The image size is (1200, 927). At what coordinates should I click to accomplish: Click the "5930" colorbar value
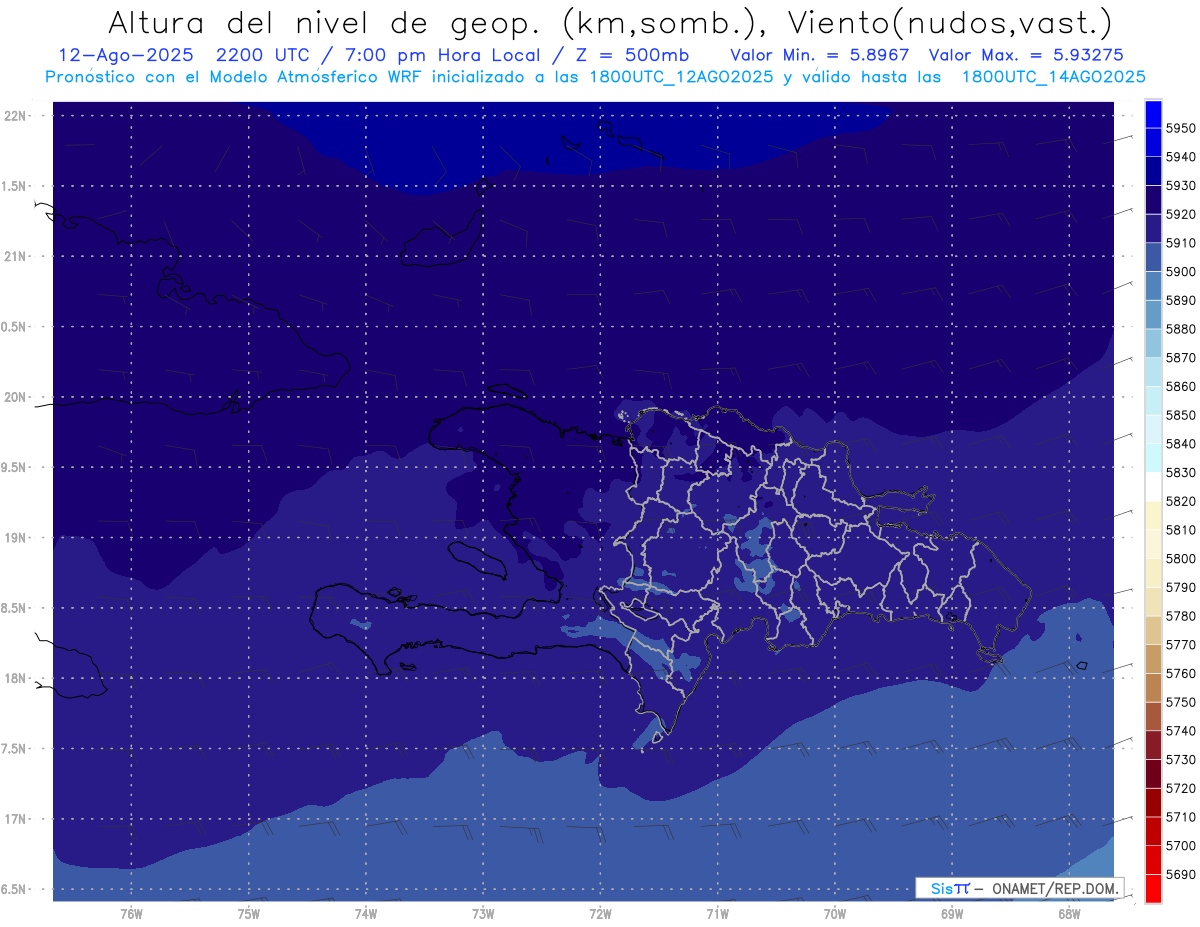coord(1180,185)
